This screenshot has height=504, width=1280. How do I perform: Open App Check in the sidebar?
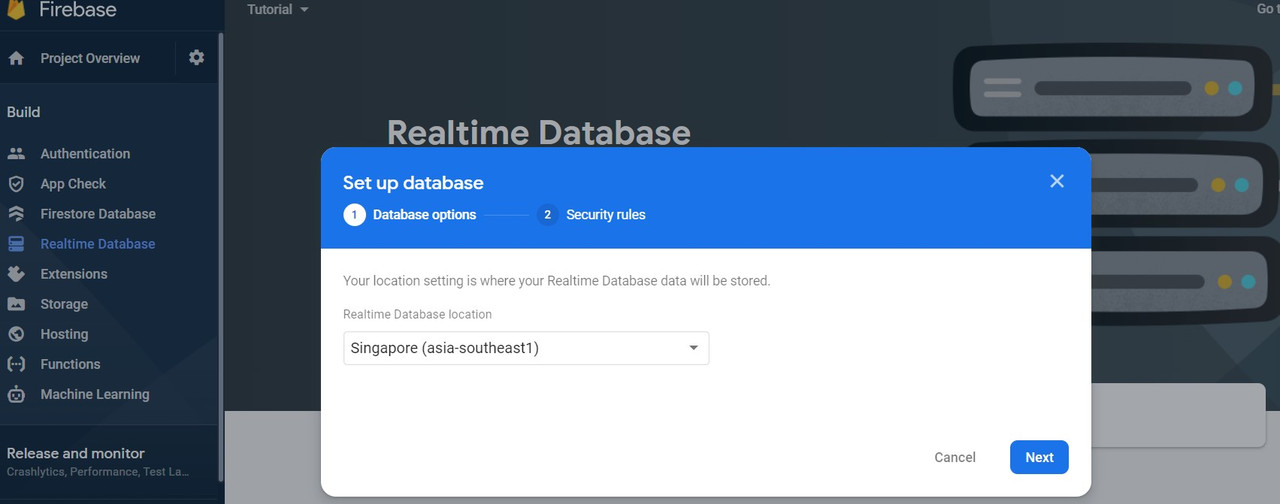[x=73, y=184]
